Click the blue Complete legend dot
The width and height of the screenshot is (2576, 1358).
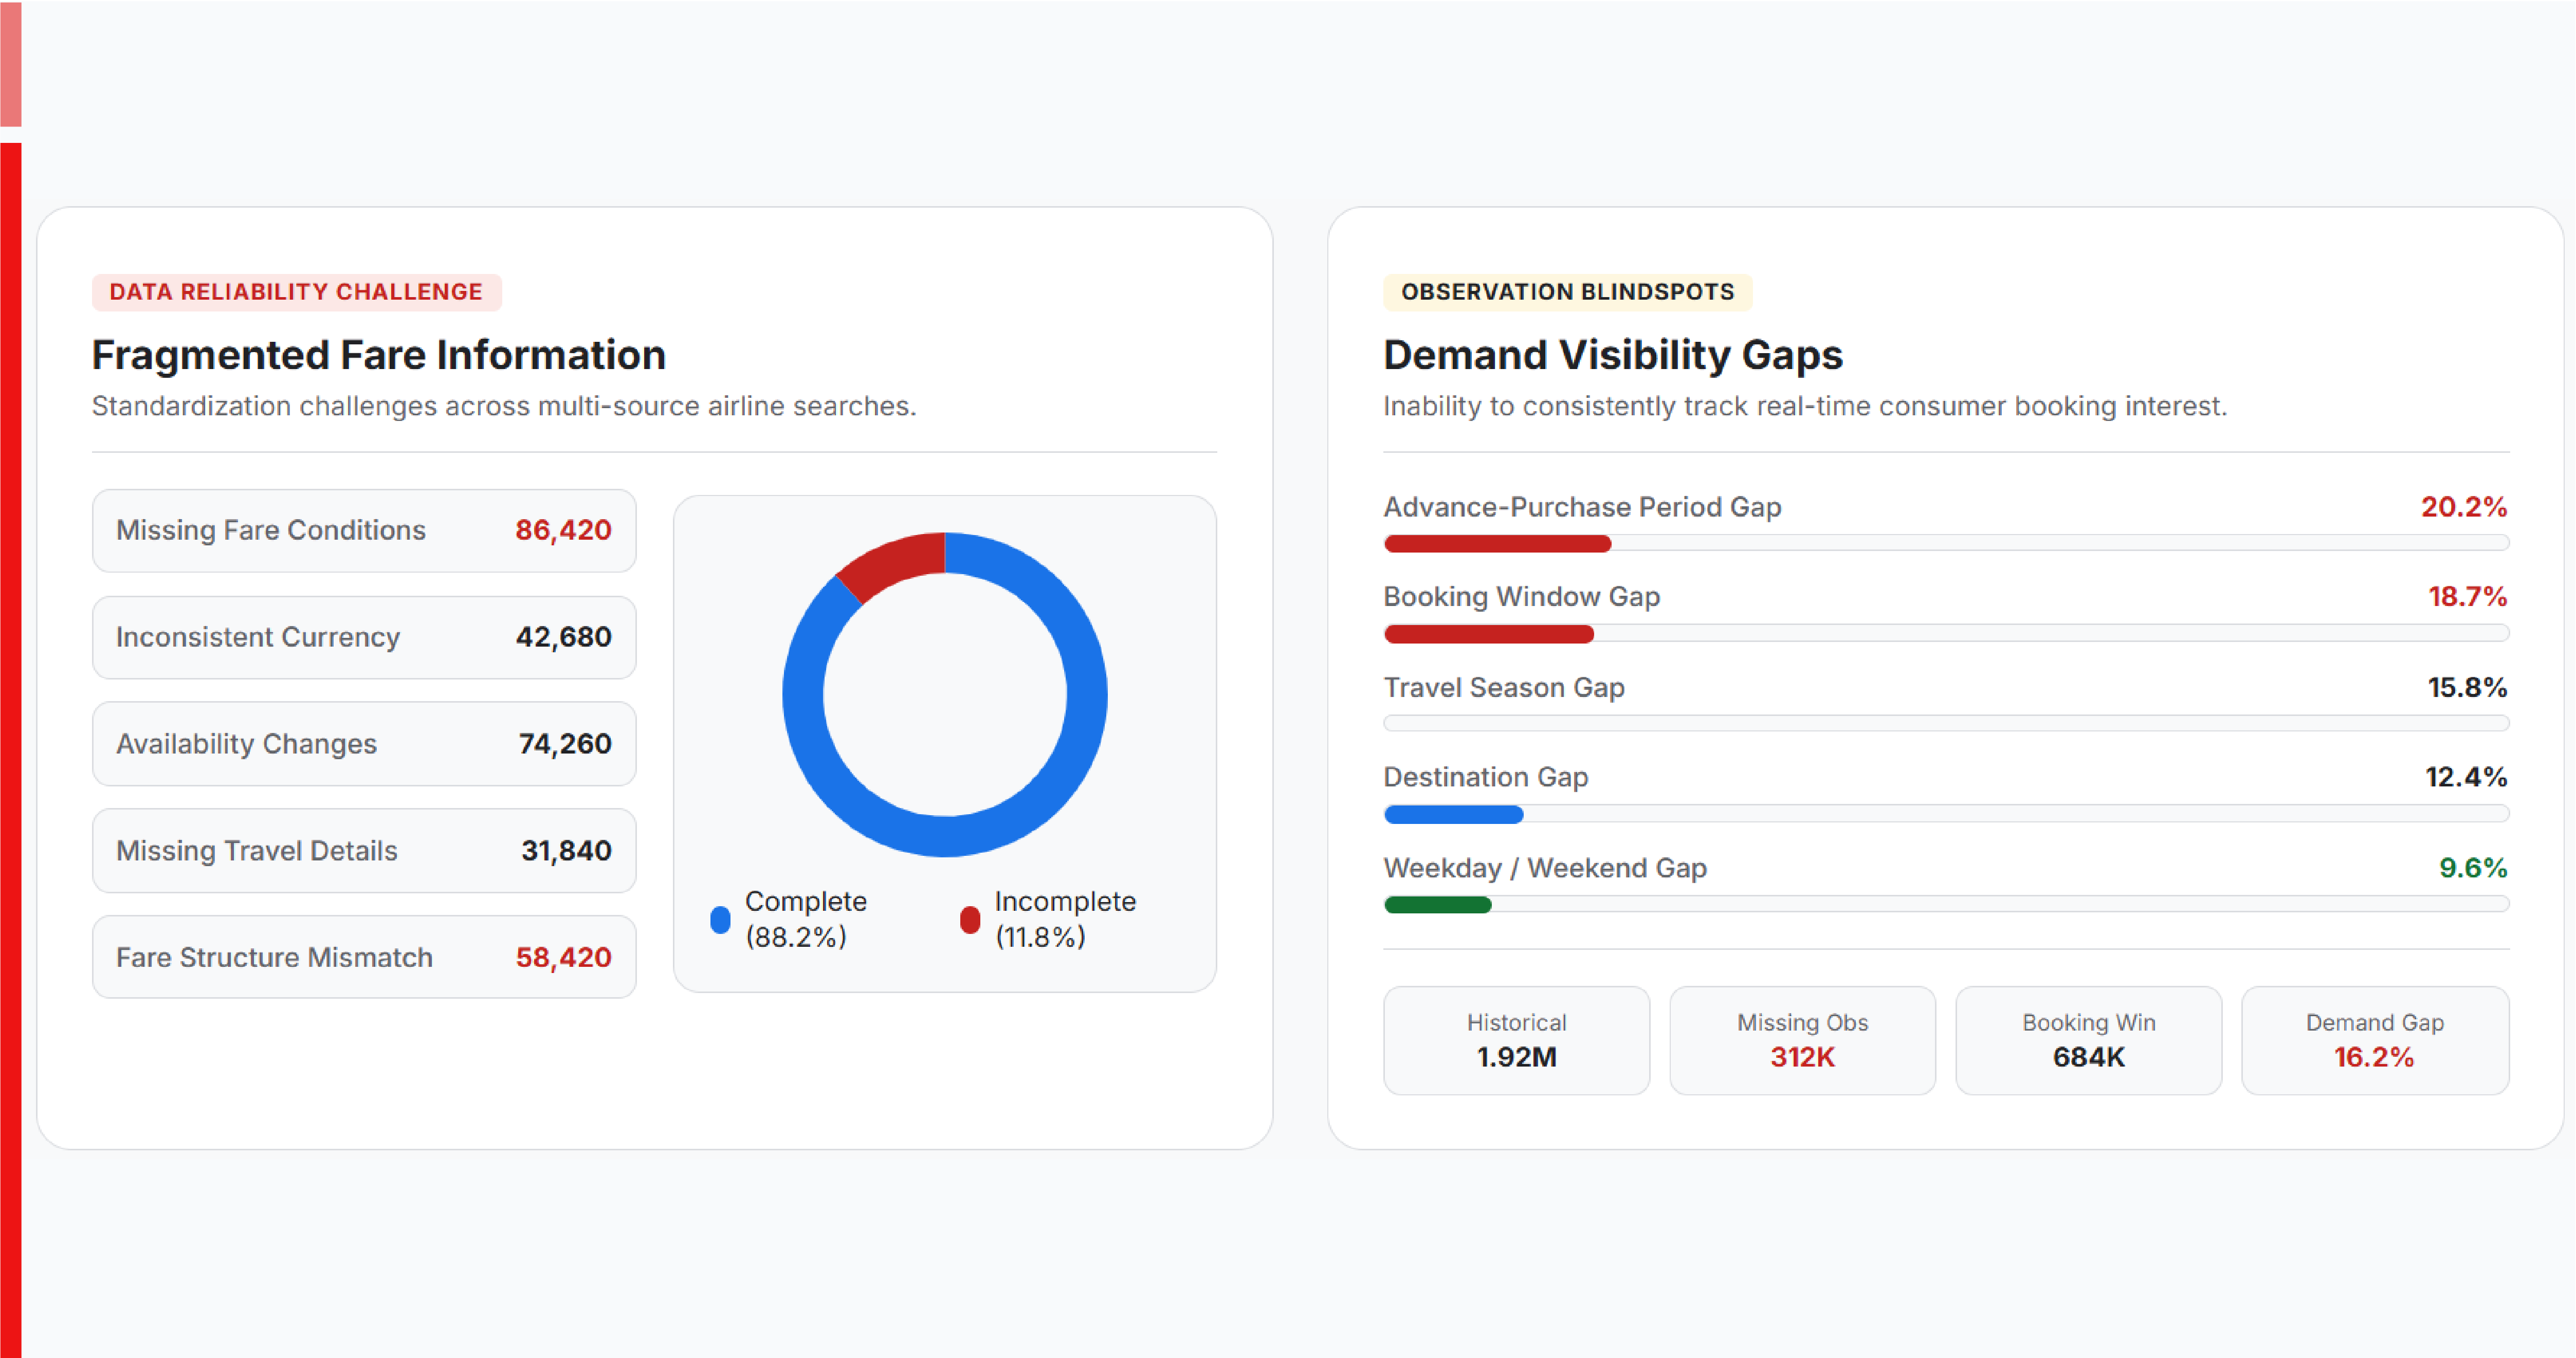[x=720, y=919]
